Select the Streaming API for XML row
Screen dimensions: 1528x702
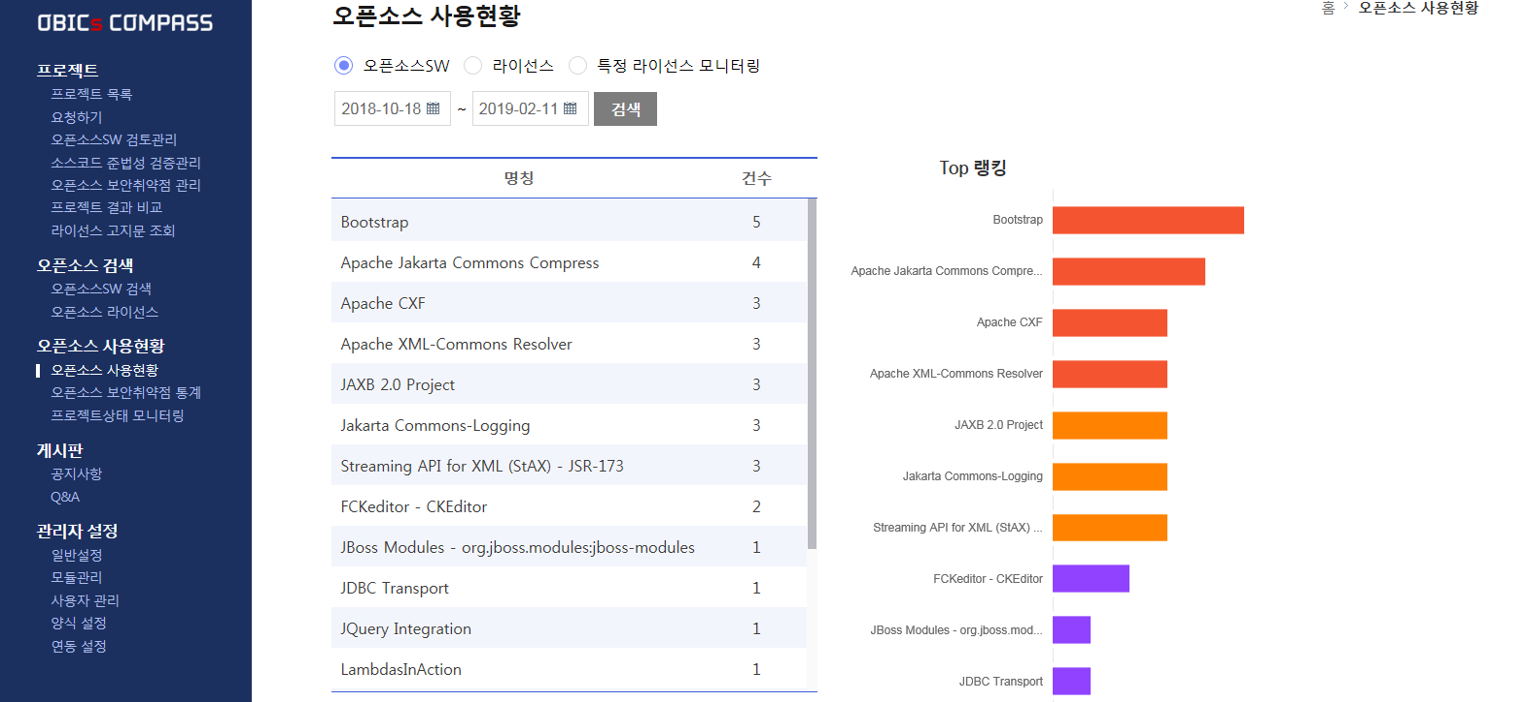coord(569,466)
